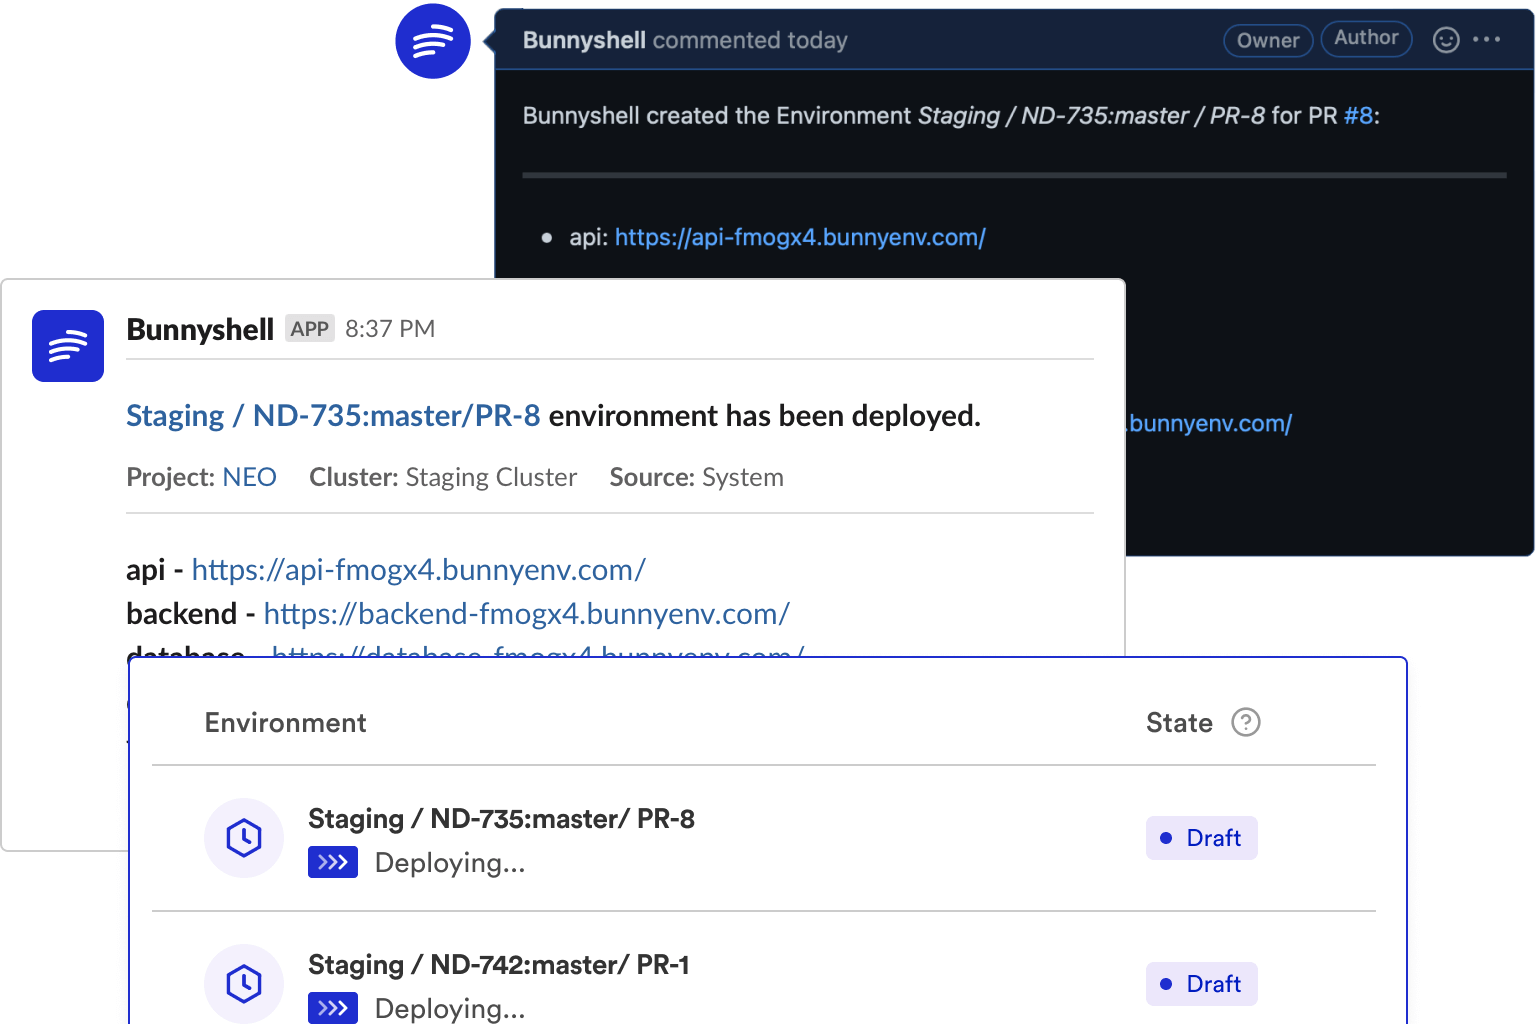Image resolution: width=1536 pixels, height=1024 pixels.
Task: Click Deploying... status under ND-742 PR-1
Action: pos(450,1009)
